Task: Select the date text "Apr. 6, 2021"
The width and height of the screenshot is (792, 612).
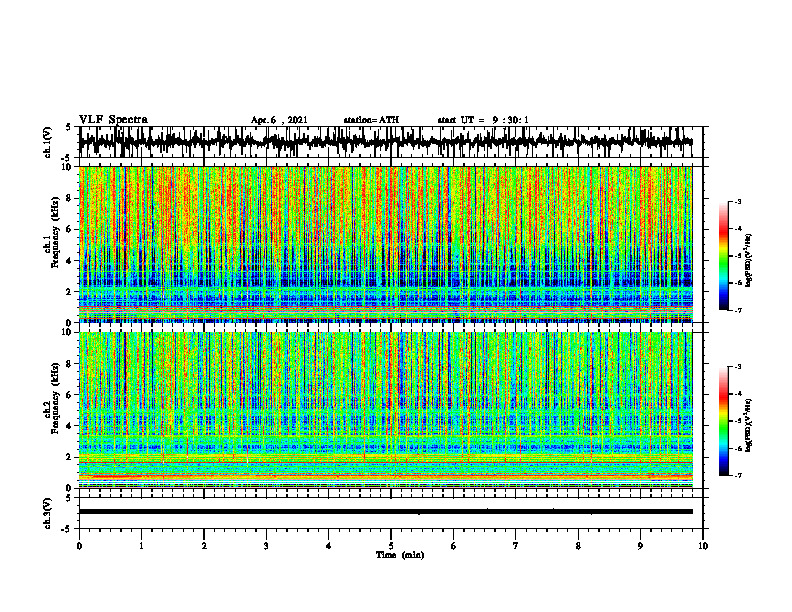Action: pyautogui.click(x=279, y=120)
